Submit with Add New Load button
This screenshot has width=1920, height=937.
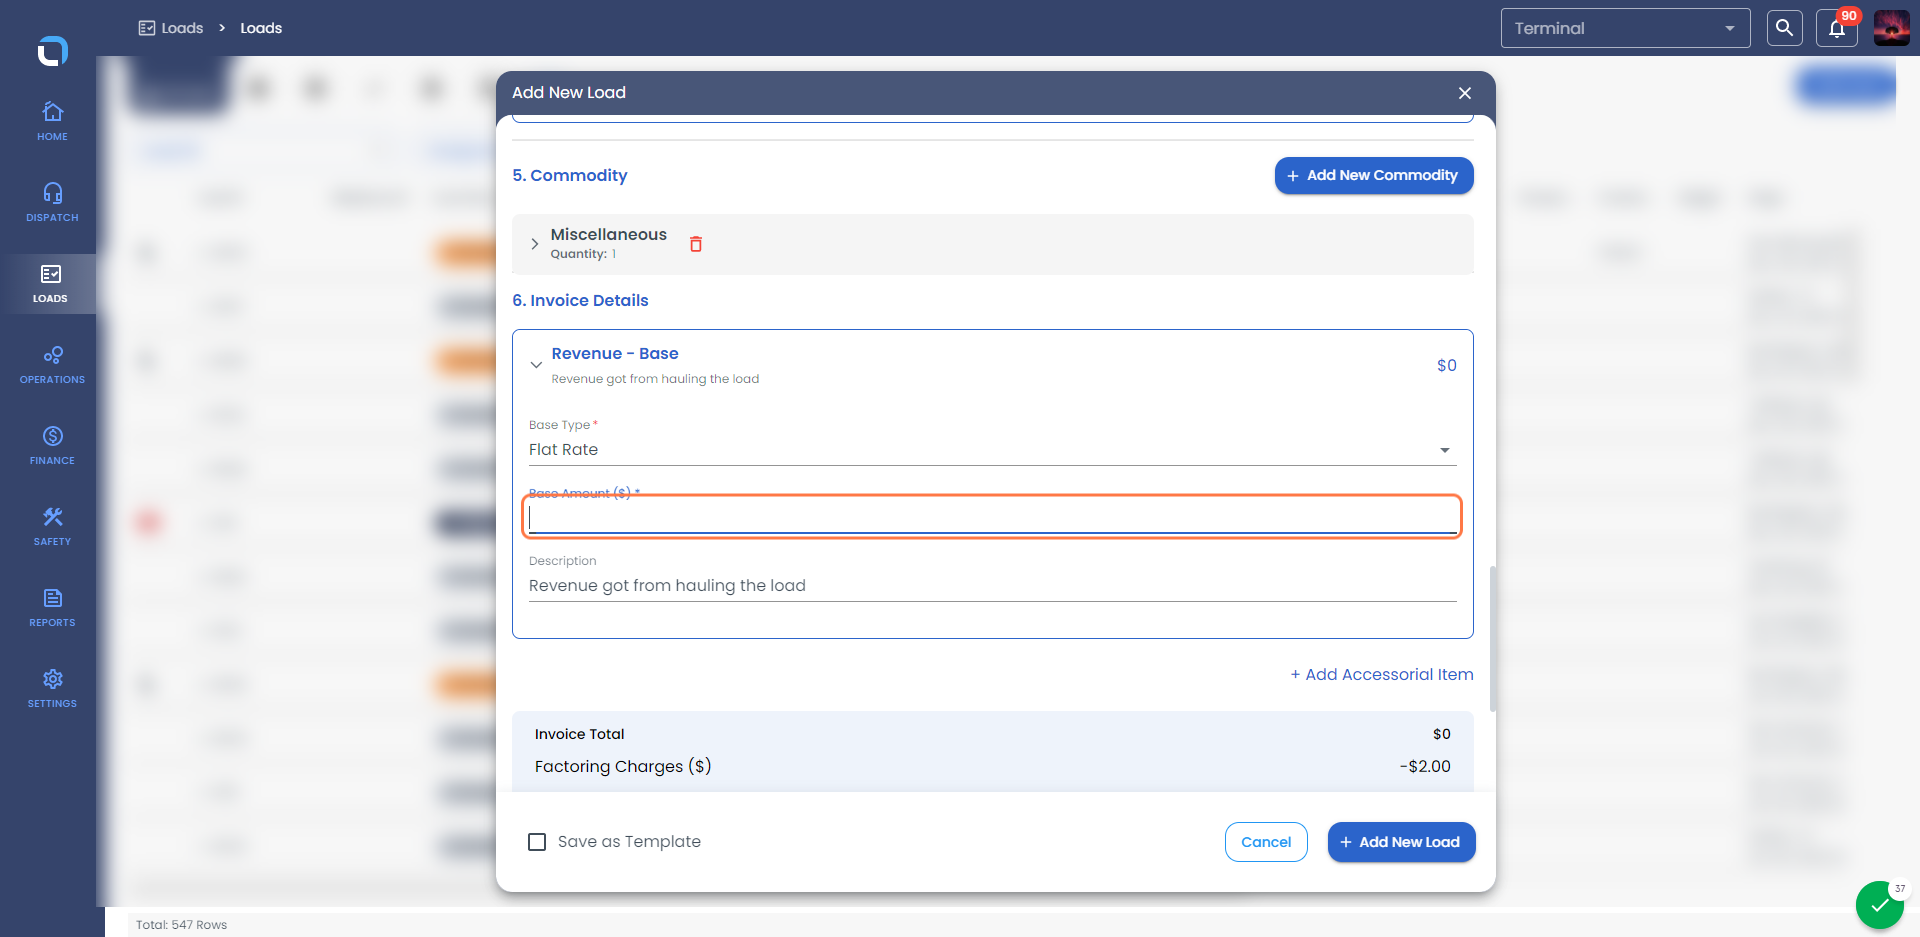(1401, 842)
